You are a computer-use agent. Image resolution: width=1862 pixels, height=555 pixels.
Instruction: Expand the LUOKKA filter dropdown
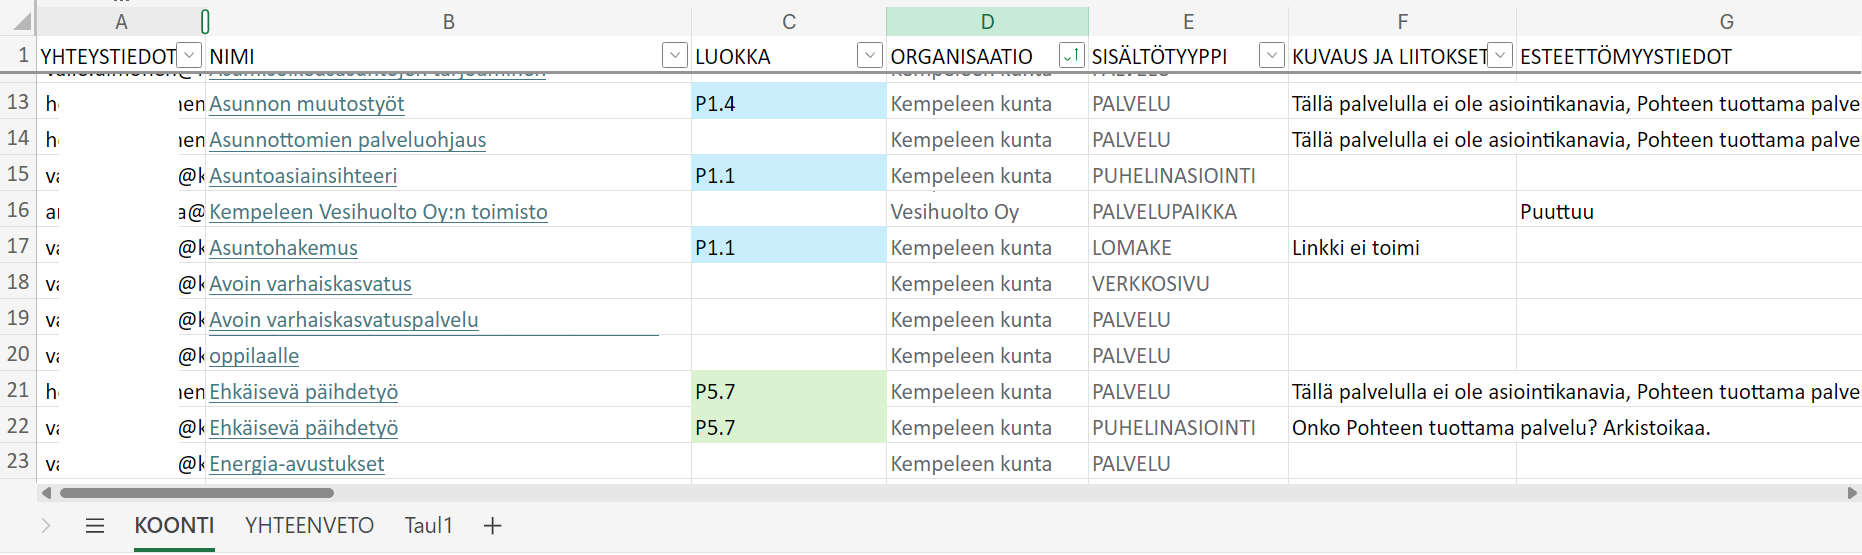pos(870,56)
